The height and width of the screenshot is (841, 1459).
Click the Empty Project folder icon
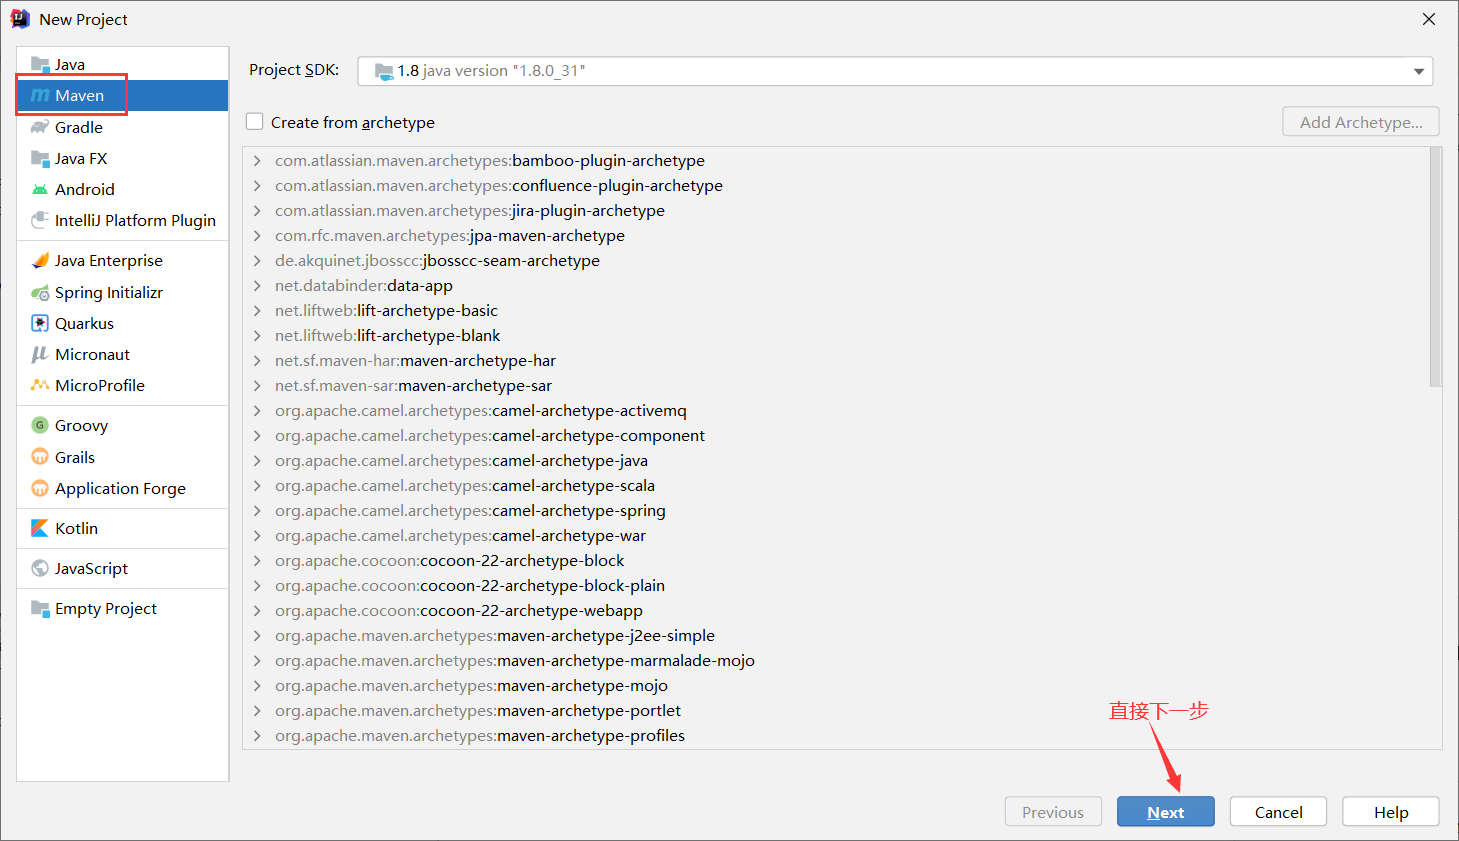coord(40,608)
